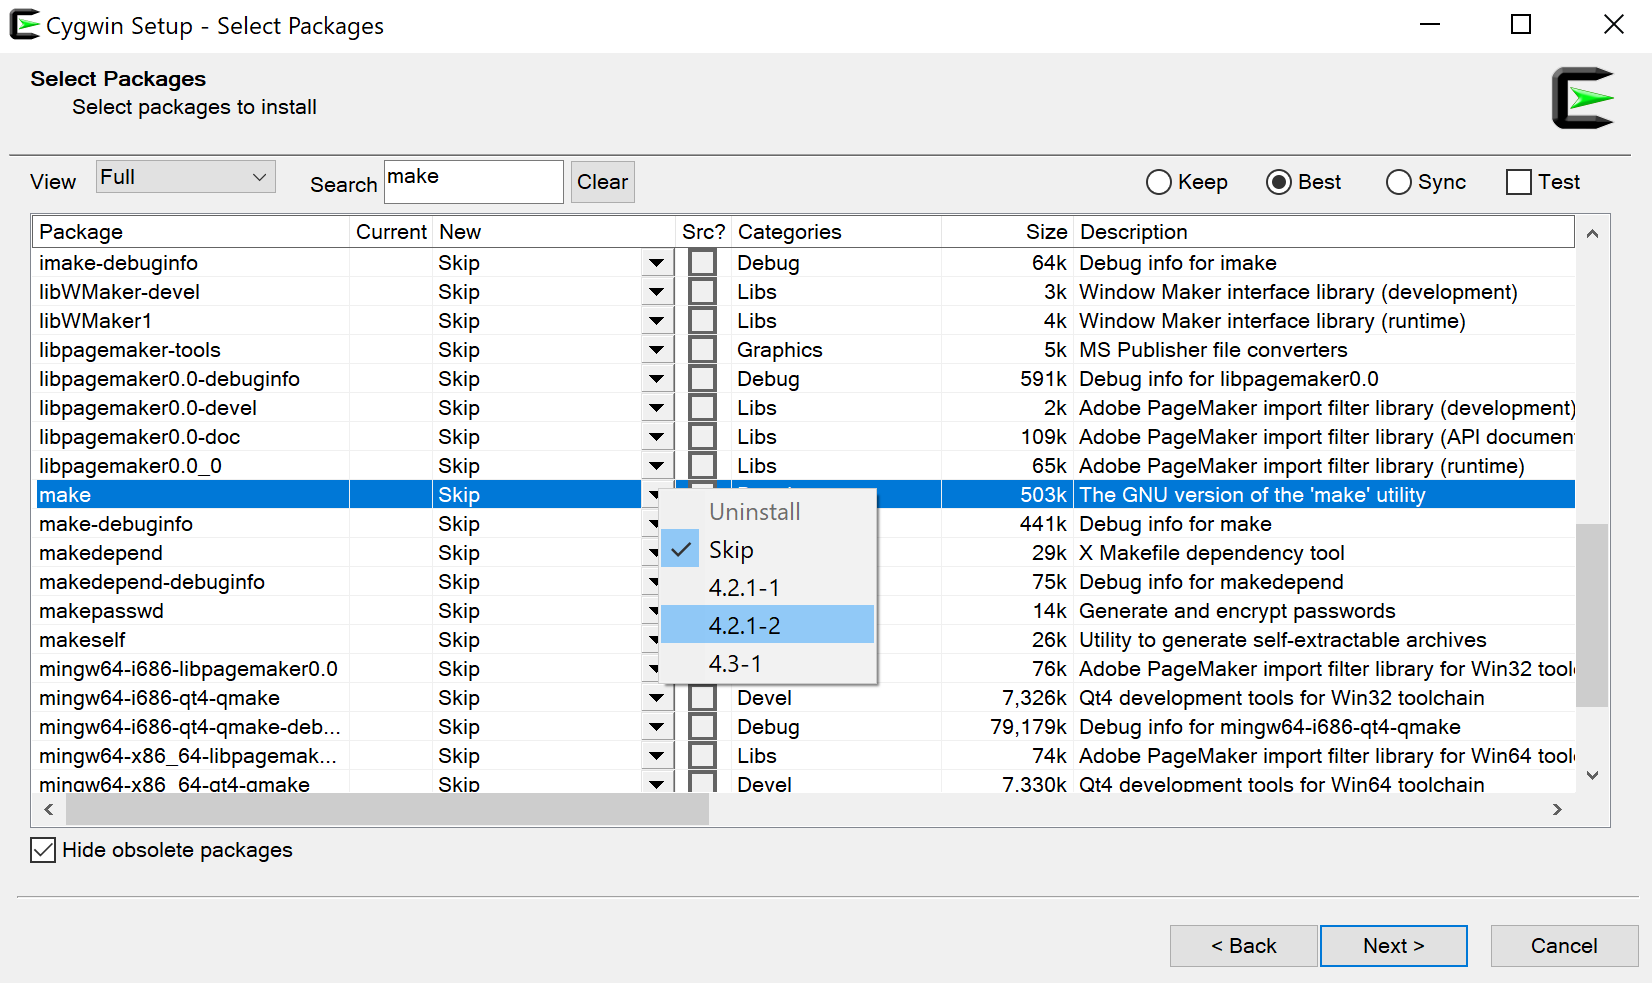Click the scrollbar down arrow
The height and width of the screenshot is (983, 1652).
tap(1592, 774)
